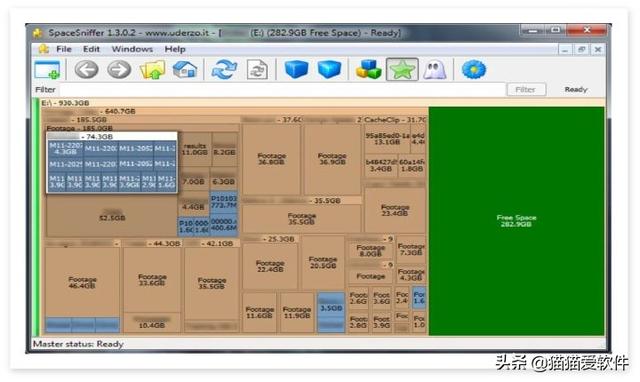
Task: Click the folder up-level icon
Action: [152, 69]
